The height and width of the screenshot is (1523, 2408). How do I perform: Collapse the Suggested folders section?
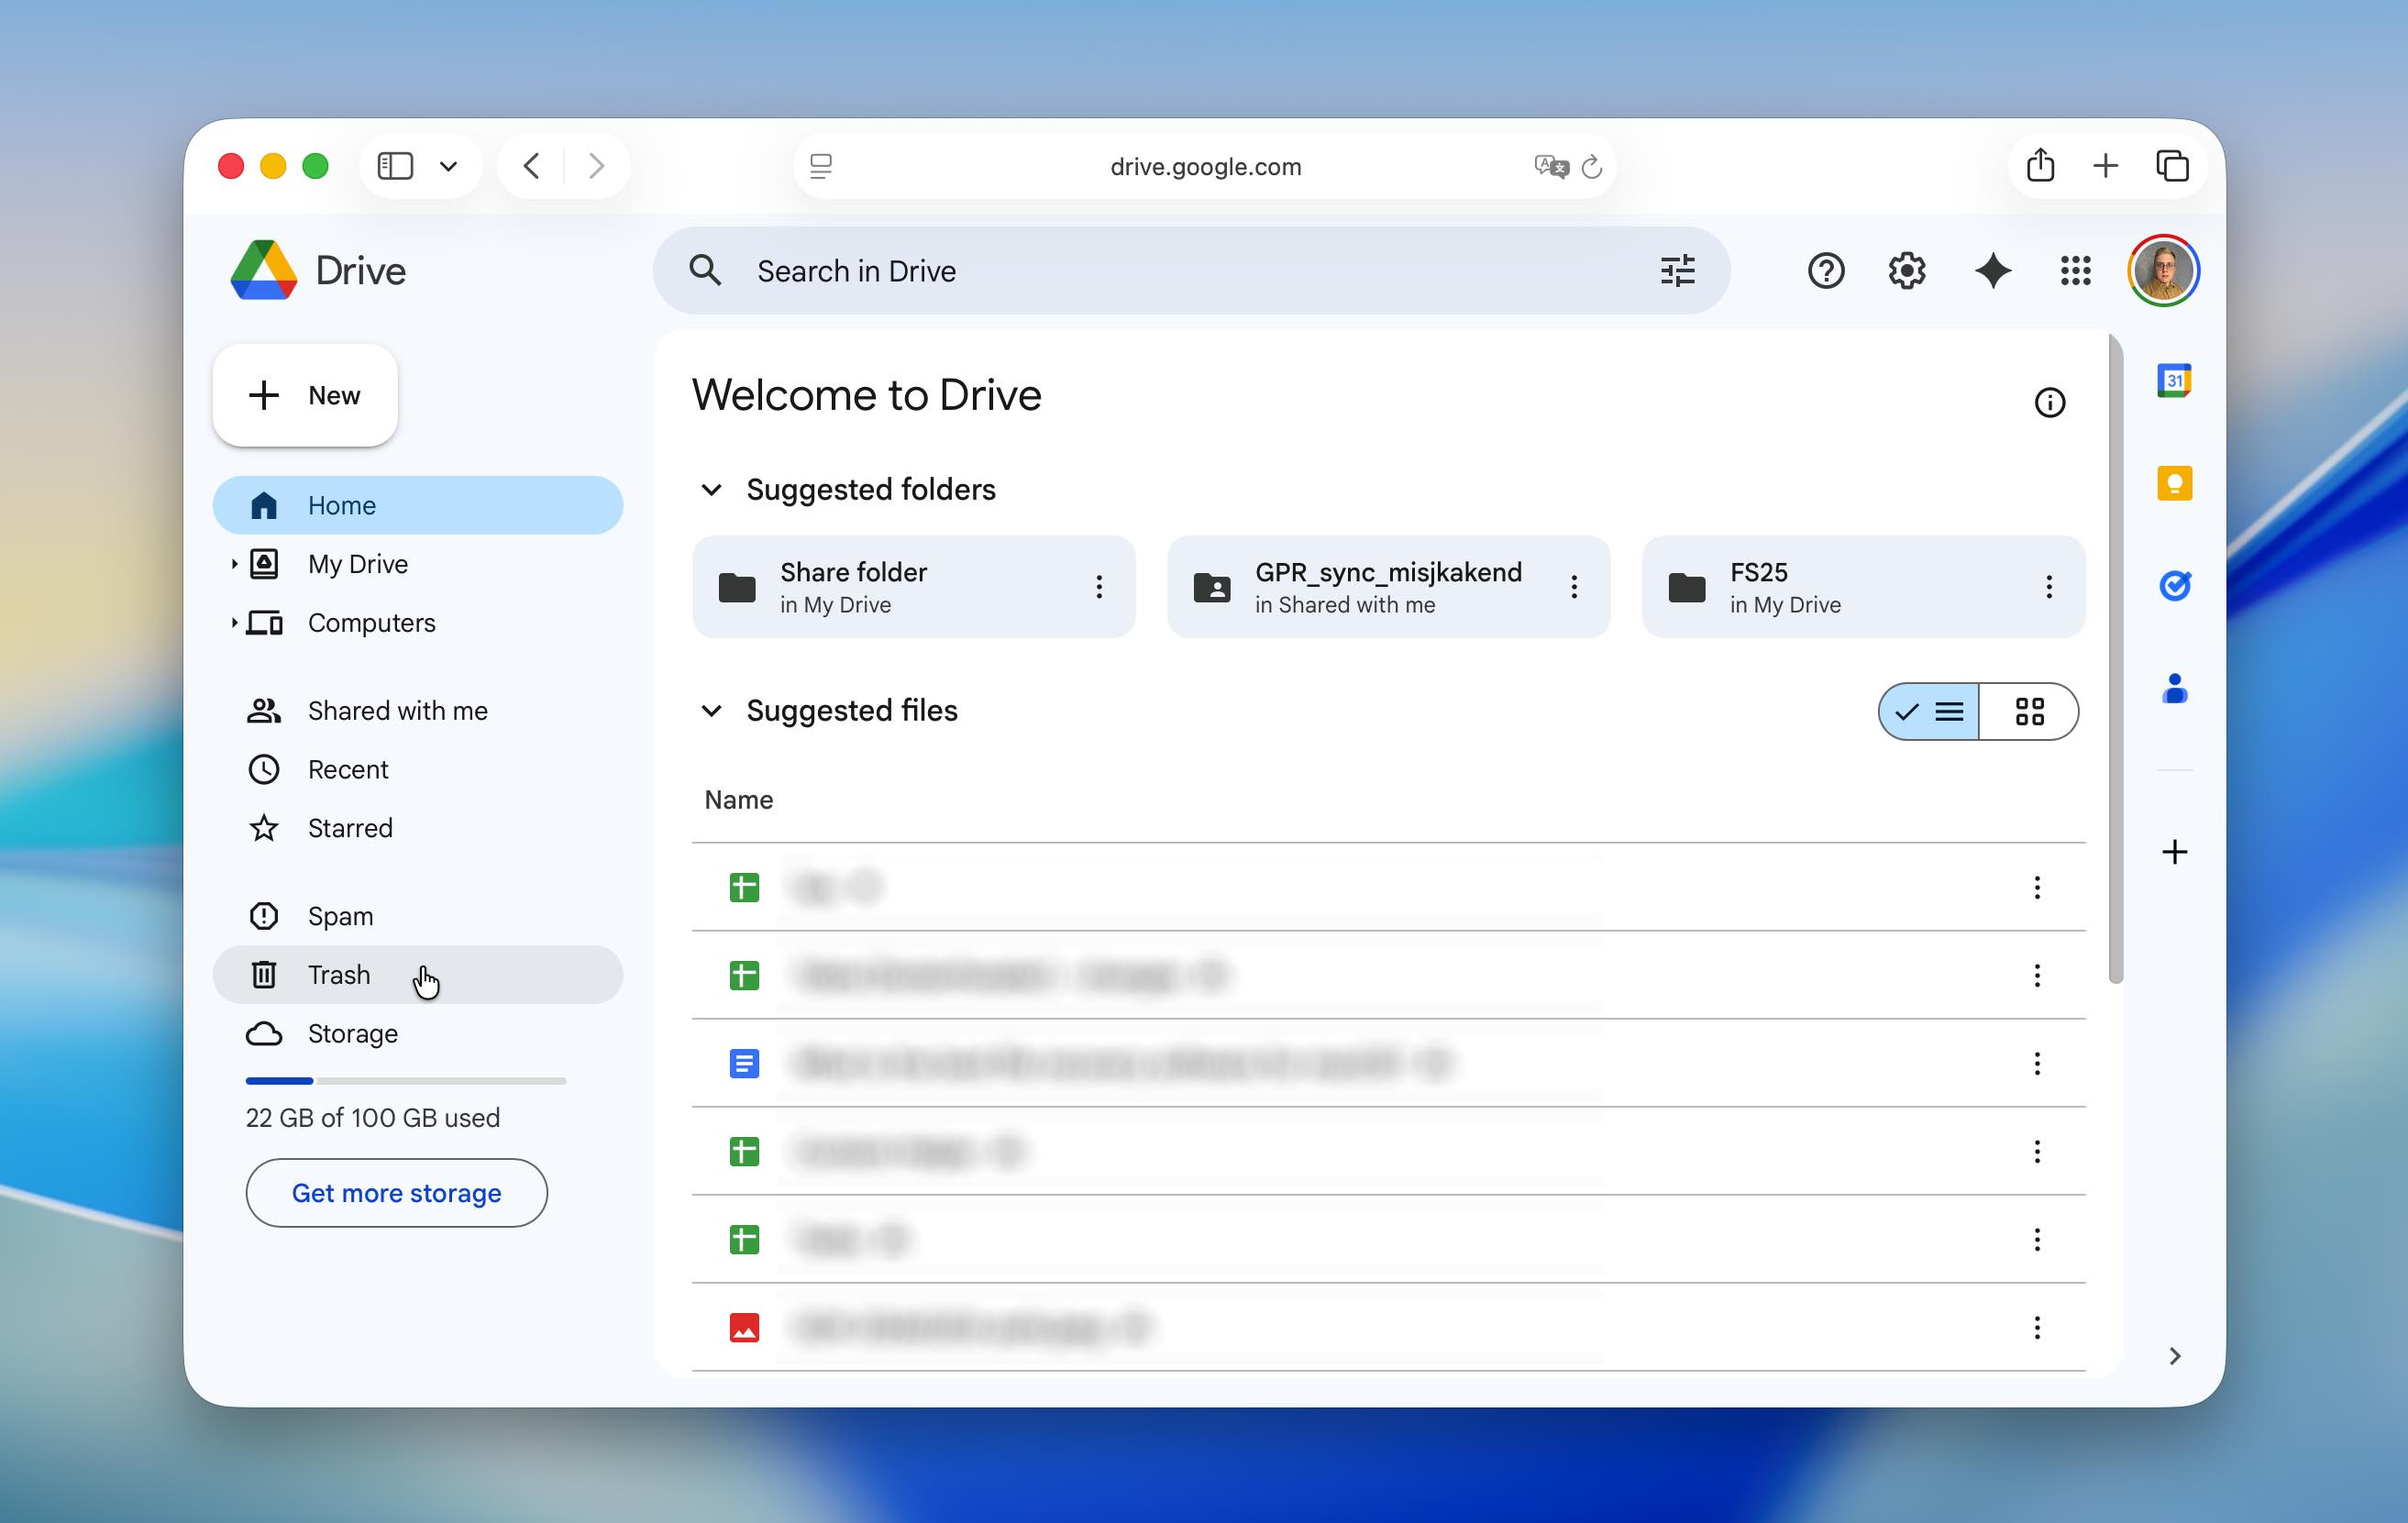pyautogui.click(x=711, y=490)
